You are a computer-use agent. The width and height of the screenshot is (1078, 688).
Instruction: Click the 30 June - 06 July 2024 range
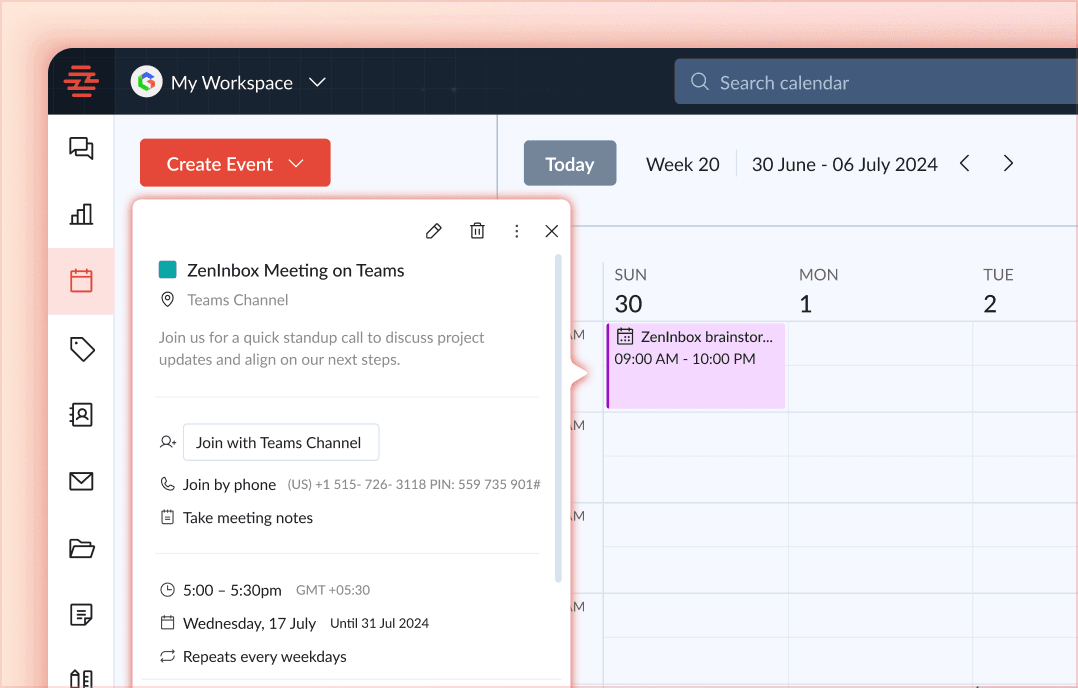[x=844, y=164]
